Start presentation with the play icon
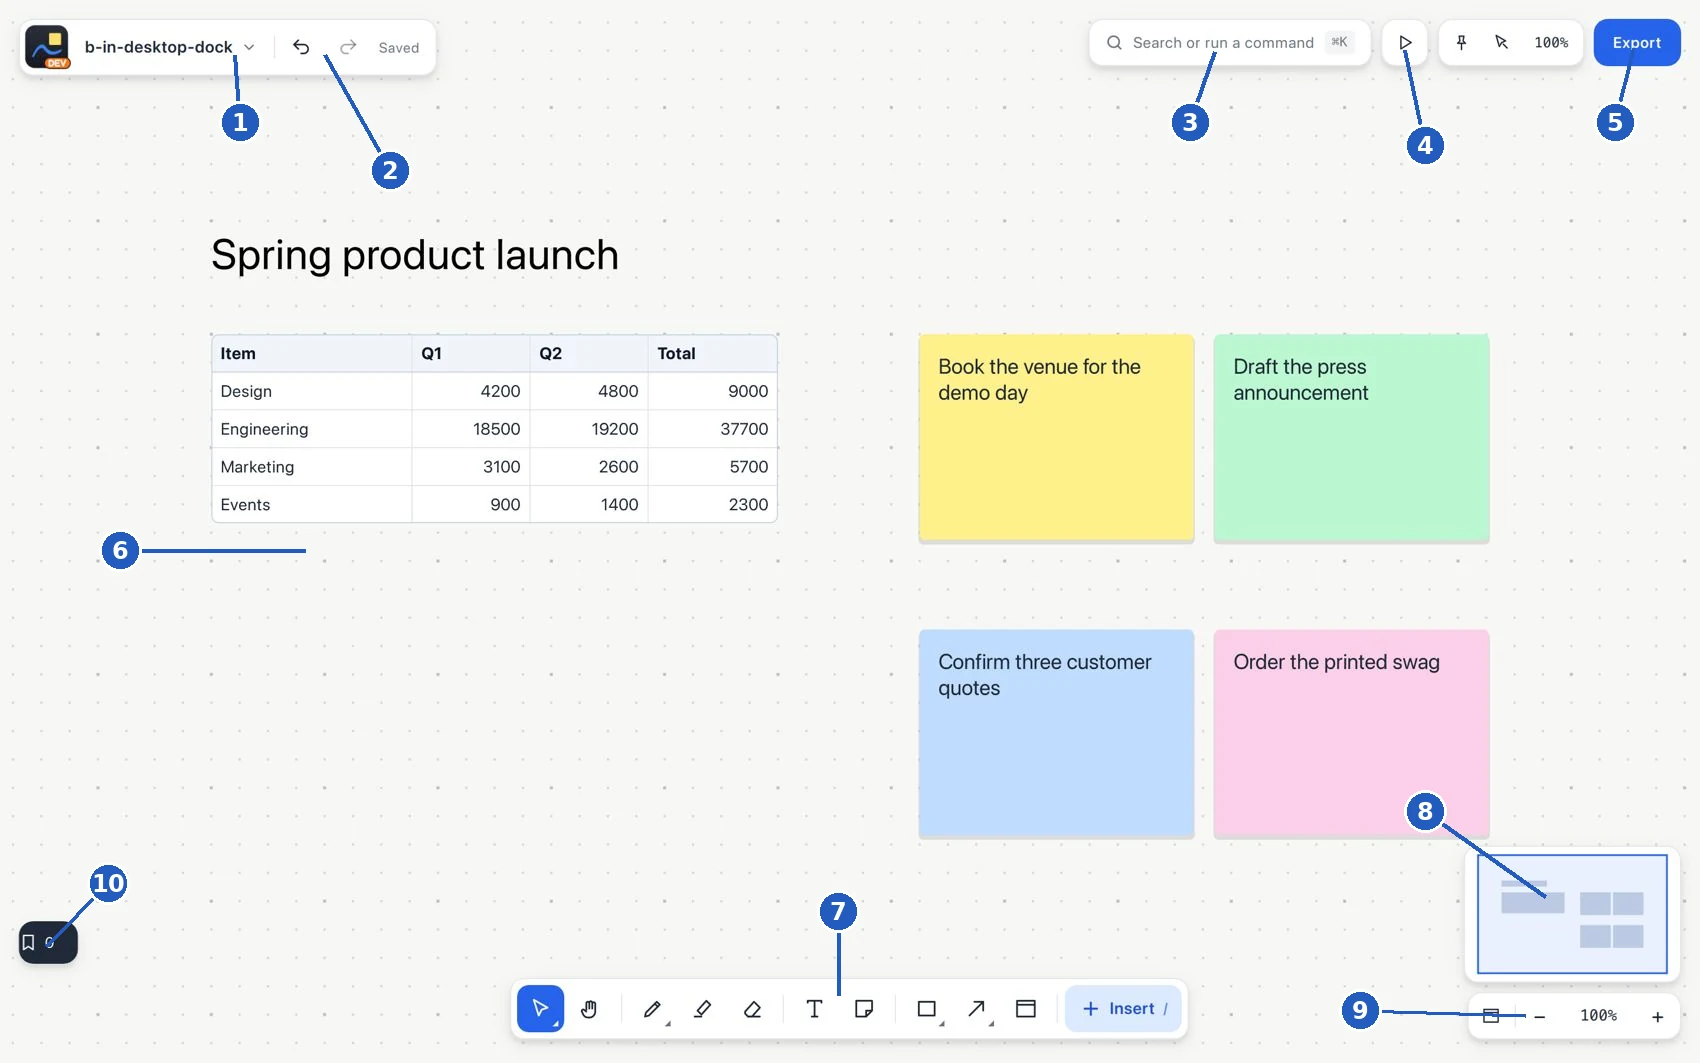This screenshot has height=1063, width=1700. pyautogui.click(x=1405, y=42)
